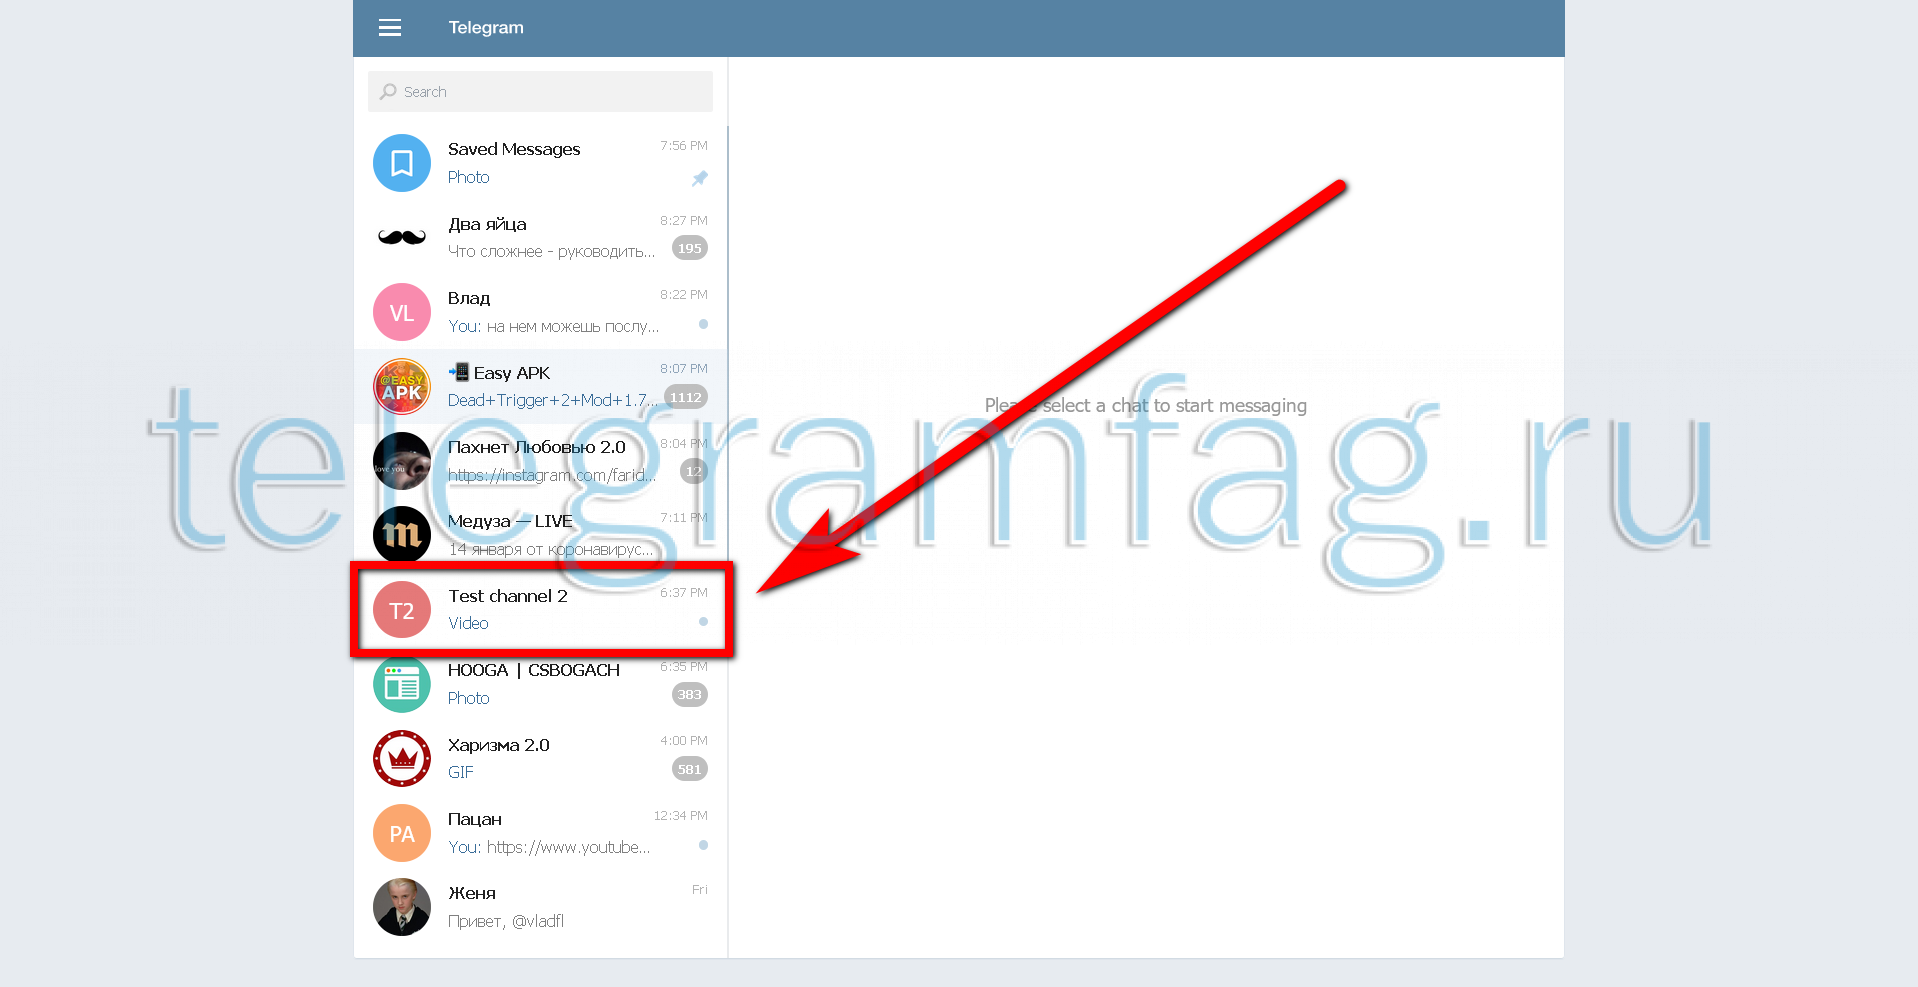
Task: Click the Dead+Trigger+2+Mod message preview
Action: [x=553, y=400]
